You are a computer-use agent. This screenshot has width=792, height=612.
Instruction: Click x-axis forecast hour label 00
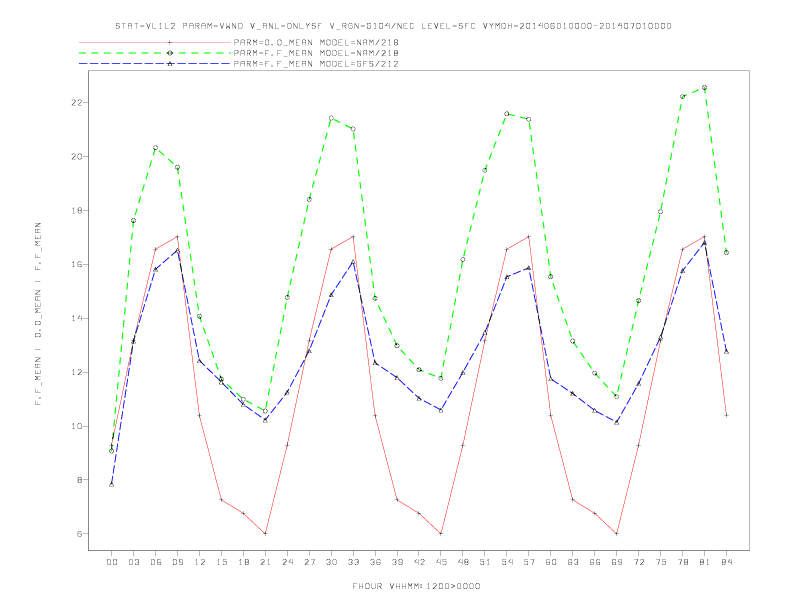(x=112, y=562)
